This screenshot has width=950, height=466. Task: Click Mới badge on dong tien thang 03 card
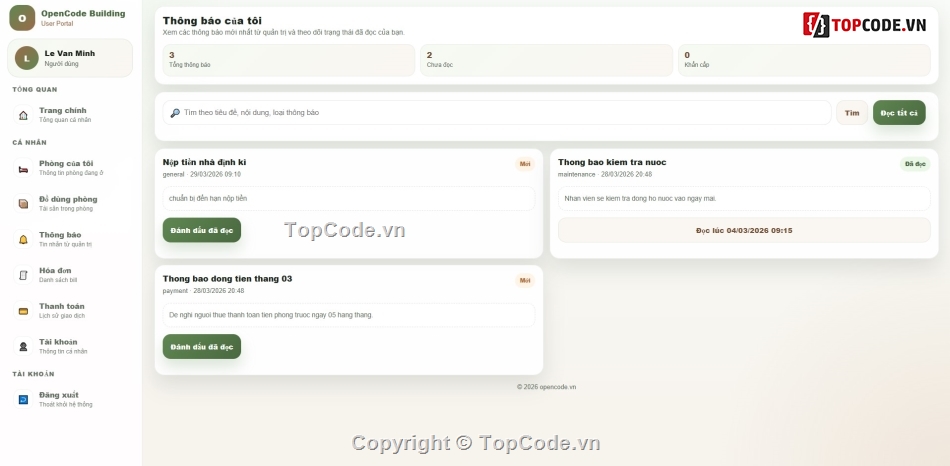(525, 281)
